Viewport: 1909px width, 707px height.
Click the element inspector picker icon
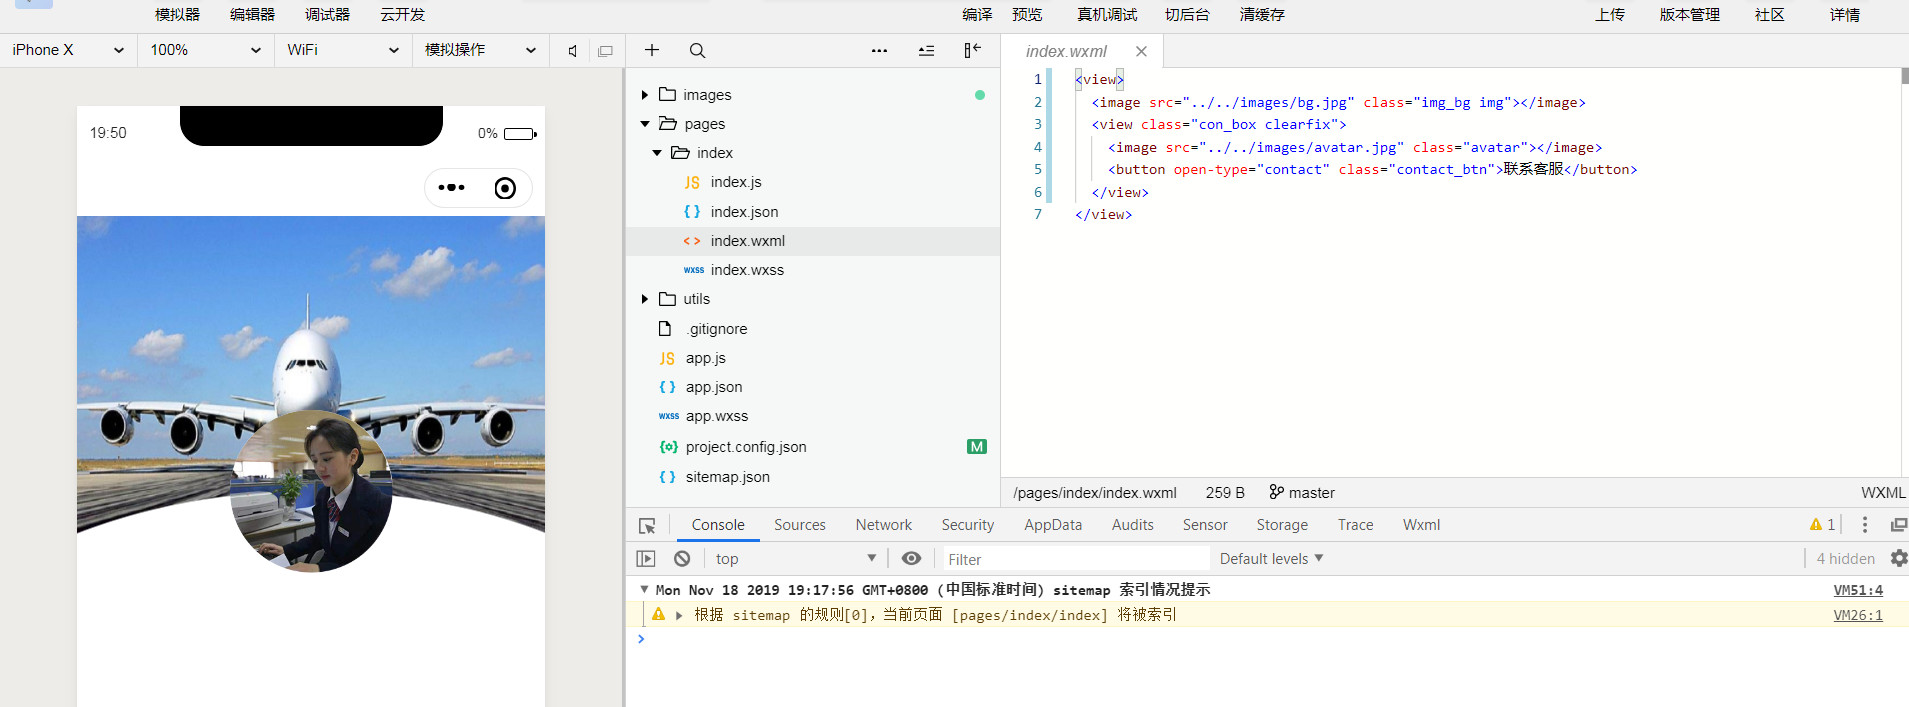coord(647,526)
